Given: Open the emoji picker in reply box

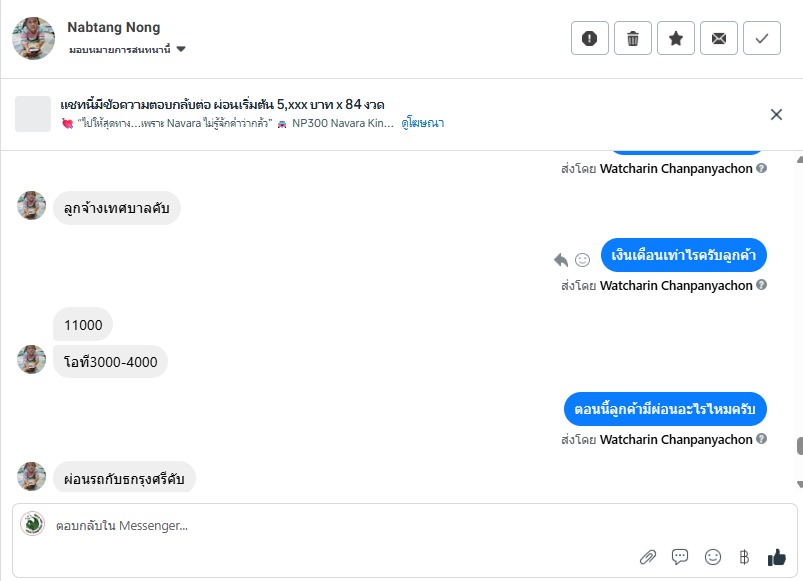Looking at the screenshot, I should tap(713, 557).
